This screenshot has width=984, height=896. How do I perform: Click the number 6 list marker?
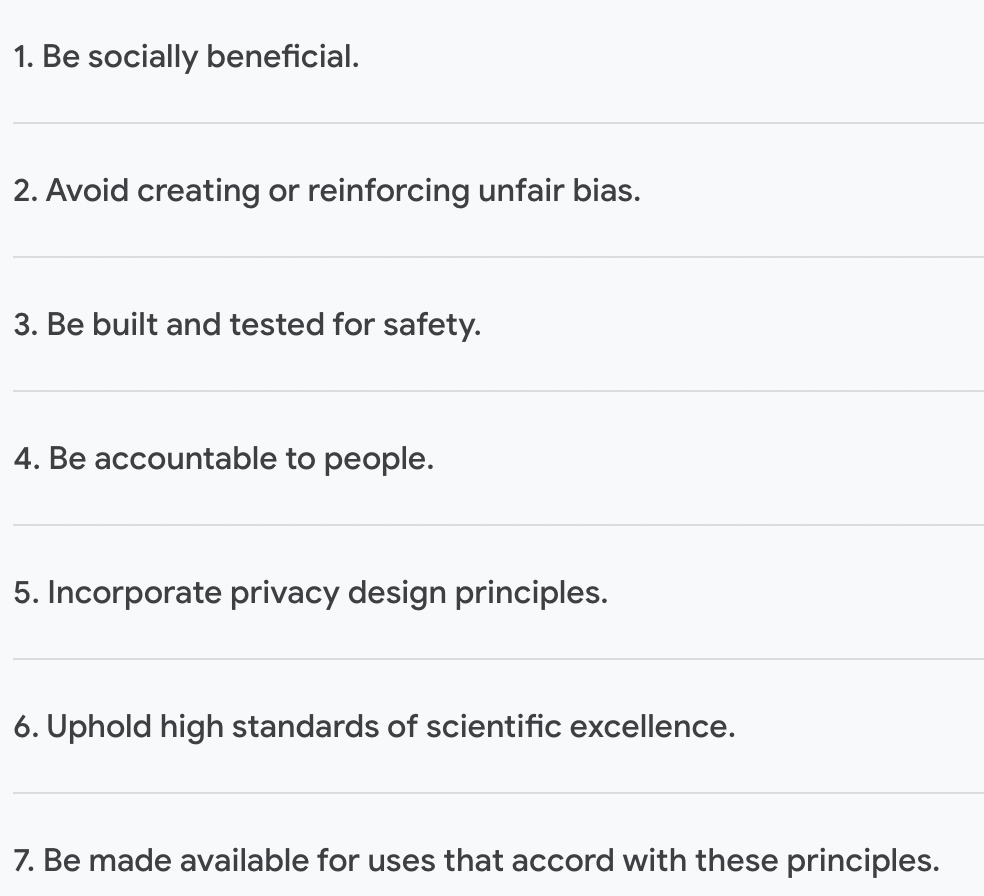coord(26,727)
